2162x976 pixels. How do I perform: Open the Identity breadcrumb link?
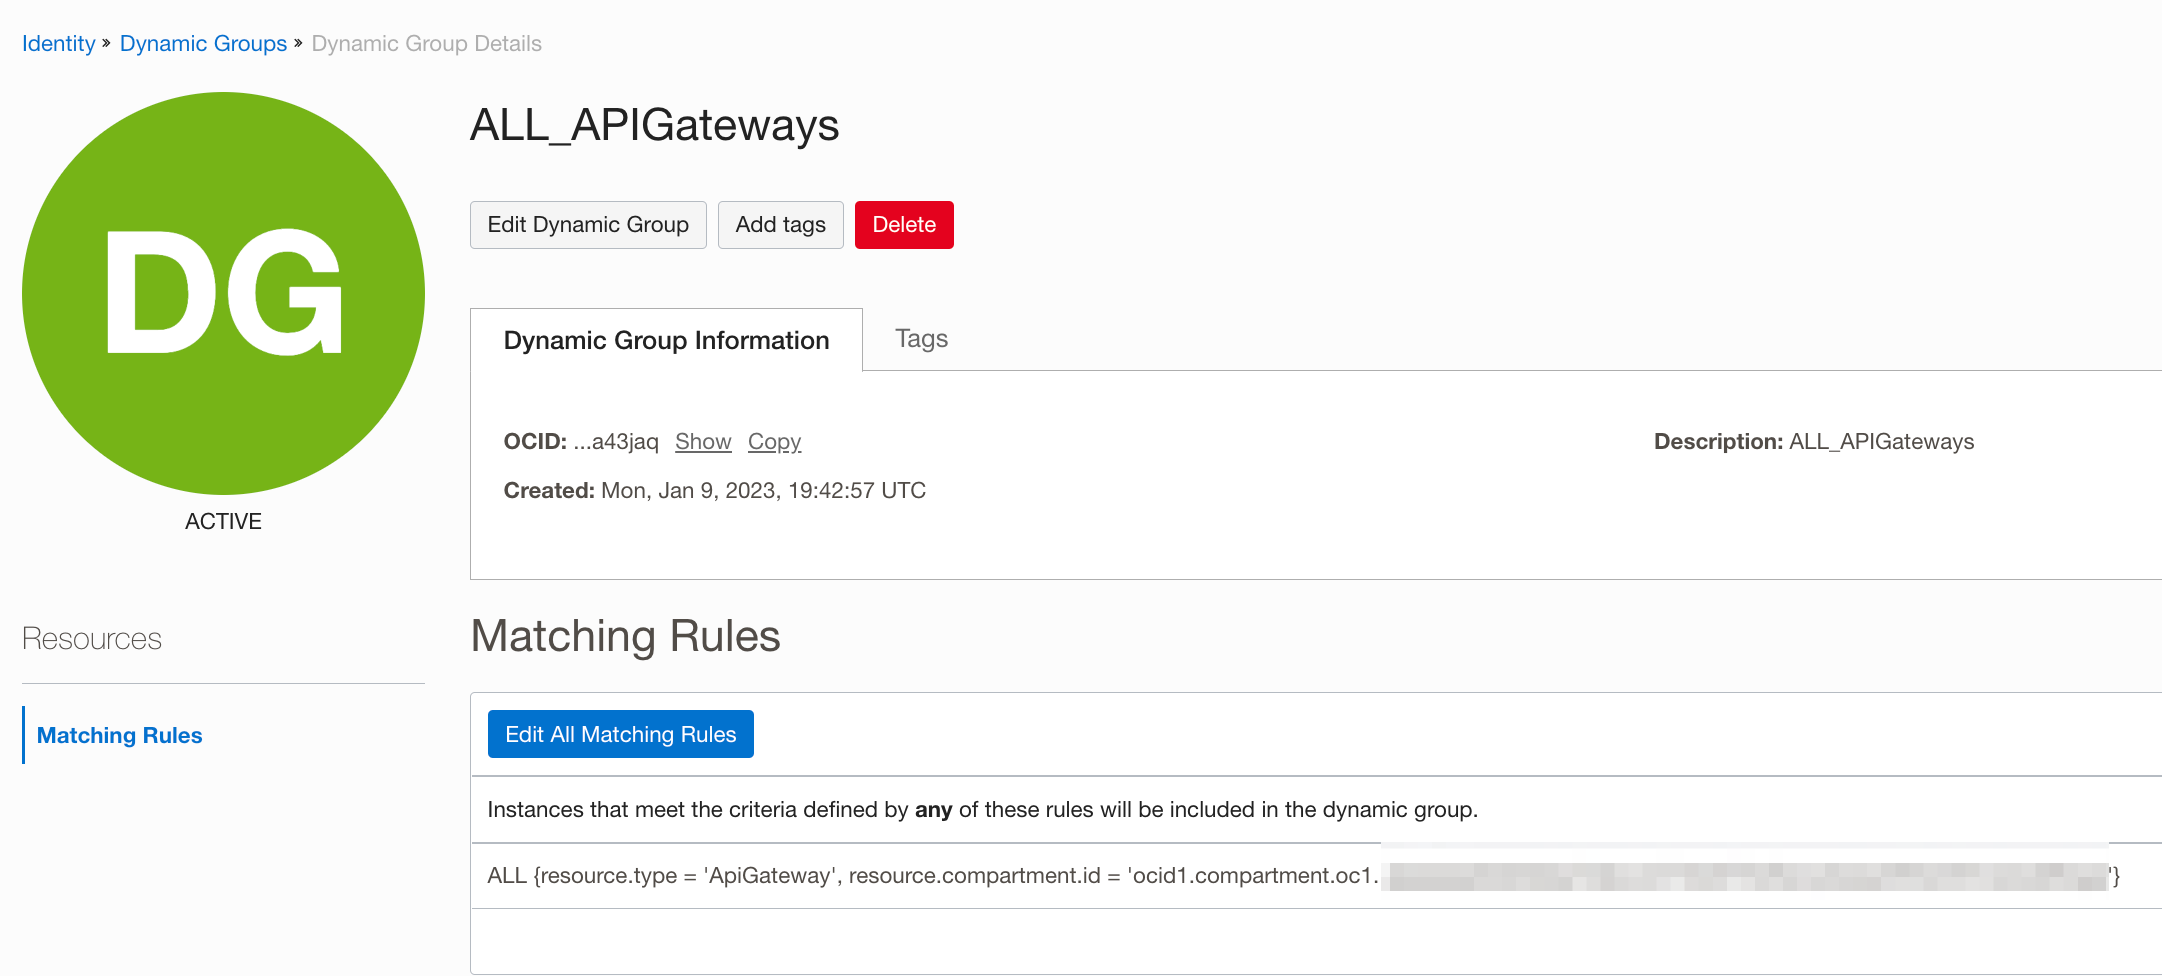[58, 43]
